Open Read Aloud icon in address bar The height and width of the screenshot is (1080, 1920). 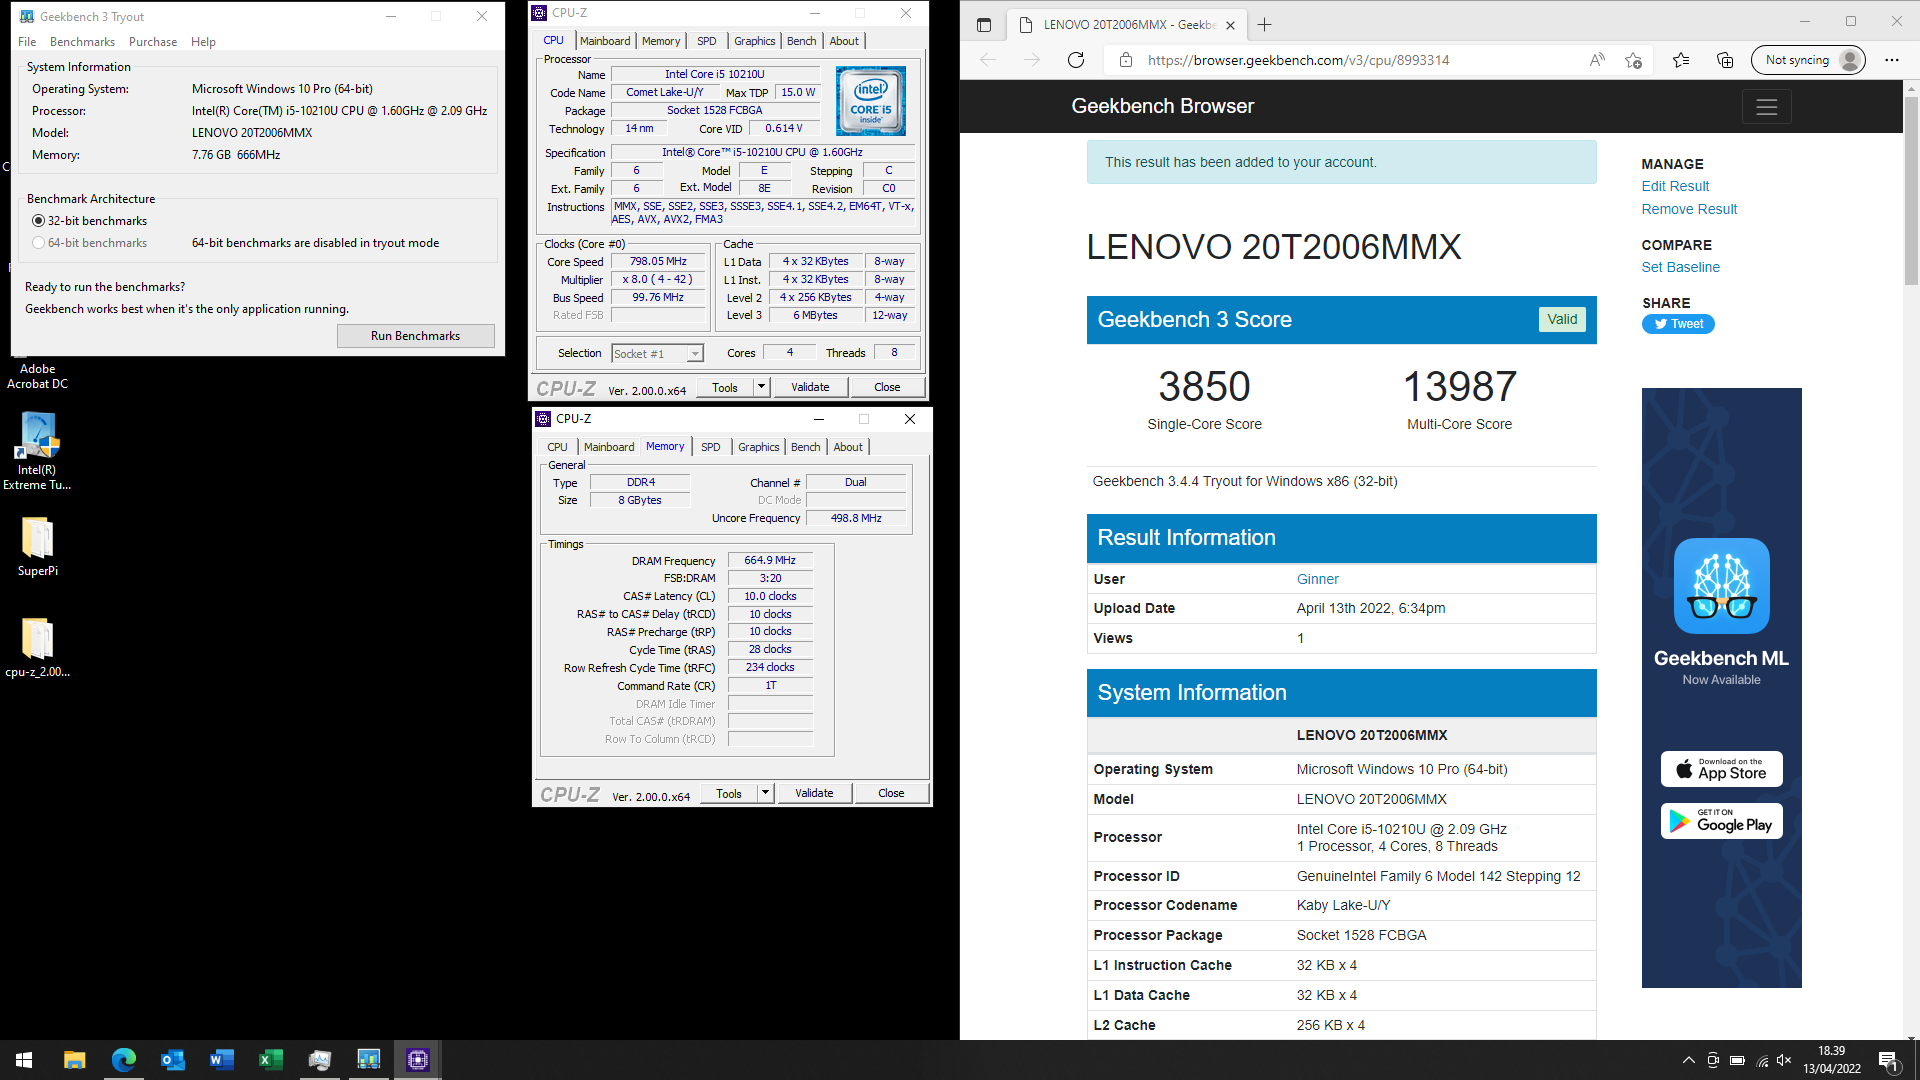1597,60
